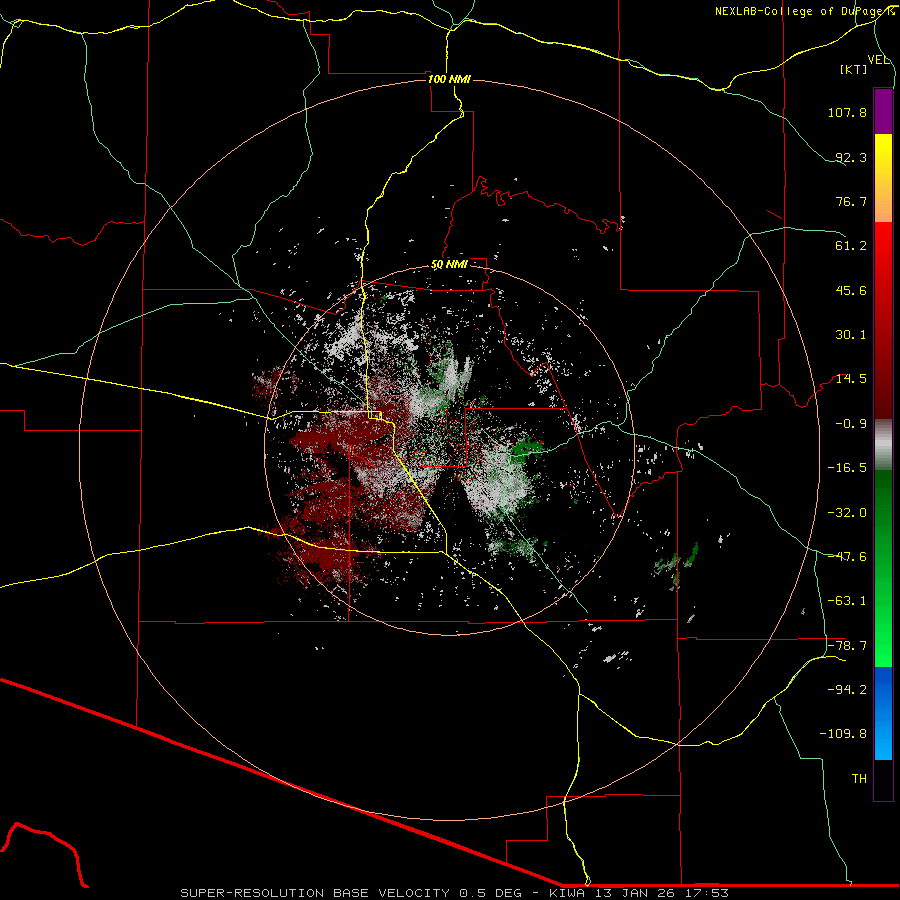The image size is (900, 900).
Task: Click the VEL legend title
Action: click(879, 60)
